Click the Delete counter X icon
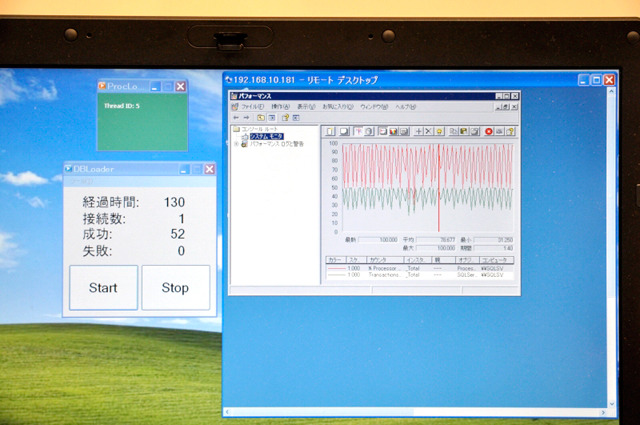Screen dimensions: 640x425 pyautogui.click(x=428, y=131)
